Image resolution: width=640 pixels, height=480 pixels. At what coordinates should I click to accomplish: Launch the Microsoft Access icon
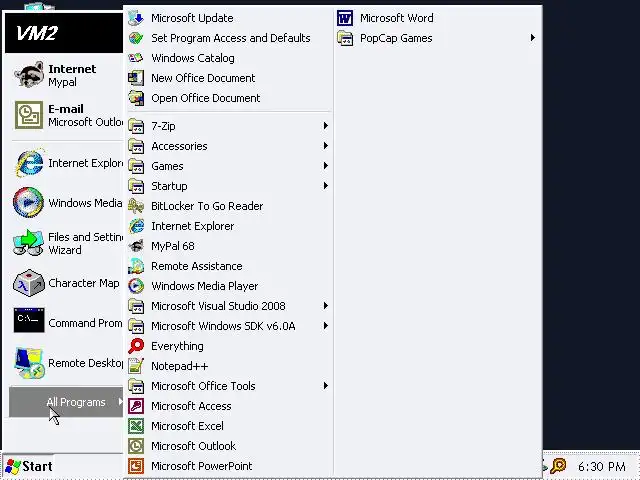pos(136,406)
